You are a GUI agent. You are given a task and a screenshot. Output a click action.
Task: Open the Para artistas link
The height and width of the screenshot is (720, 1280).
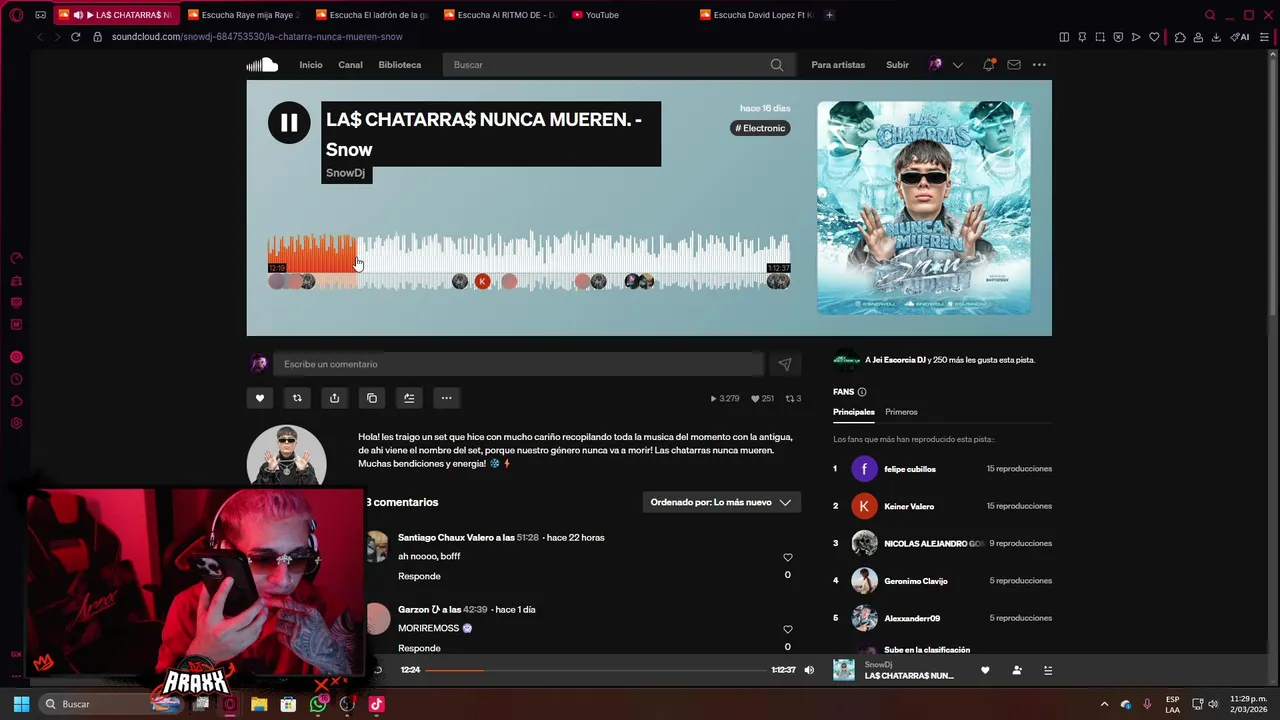838,65
